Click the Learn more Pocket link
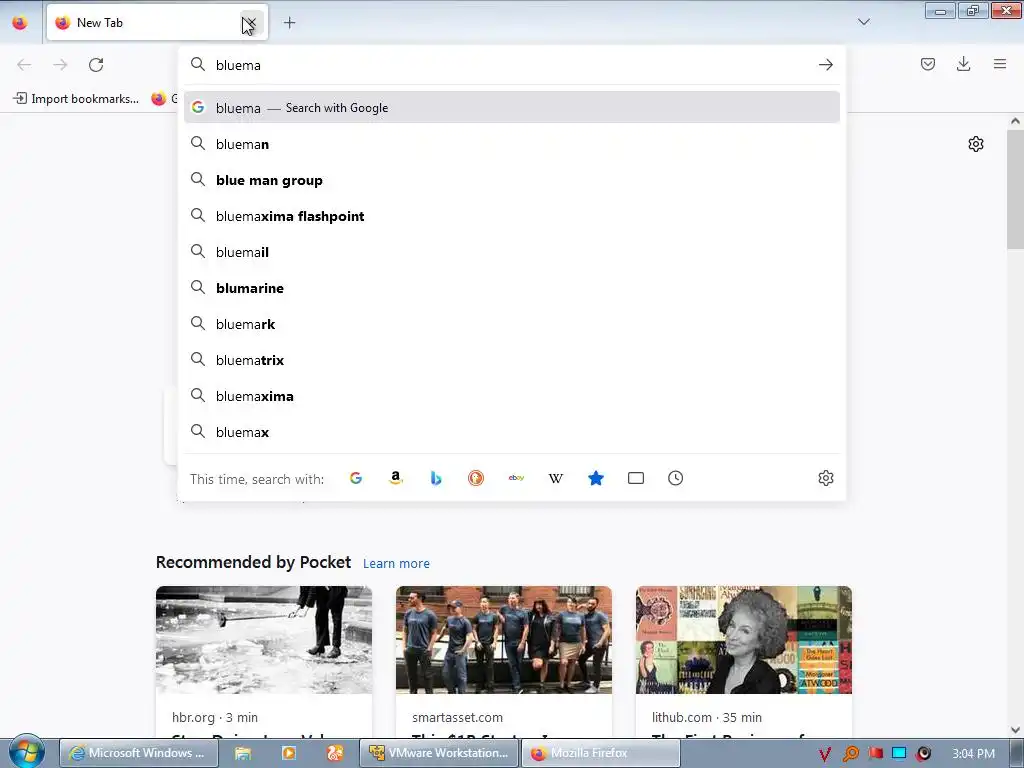The image size is (1024, 768). click(x=396, y=563)
